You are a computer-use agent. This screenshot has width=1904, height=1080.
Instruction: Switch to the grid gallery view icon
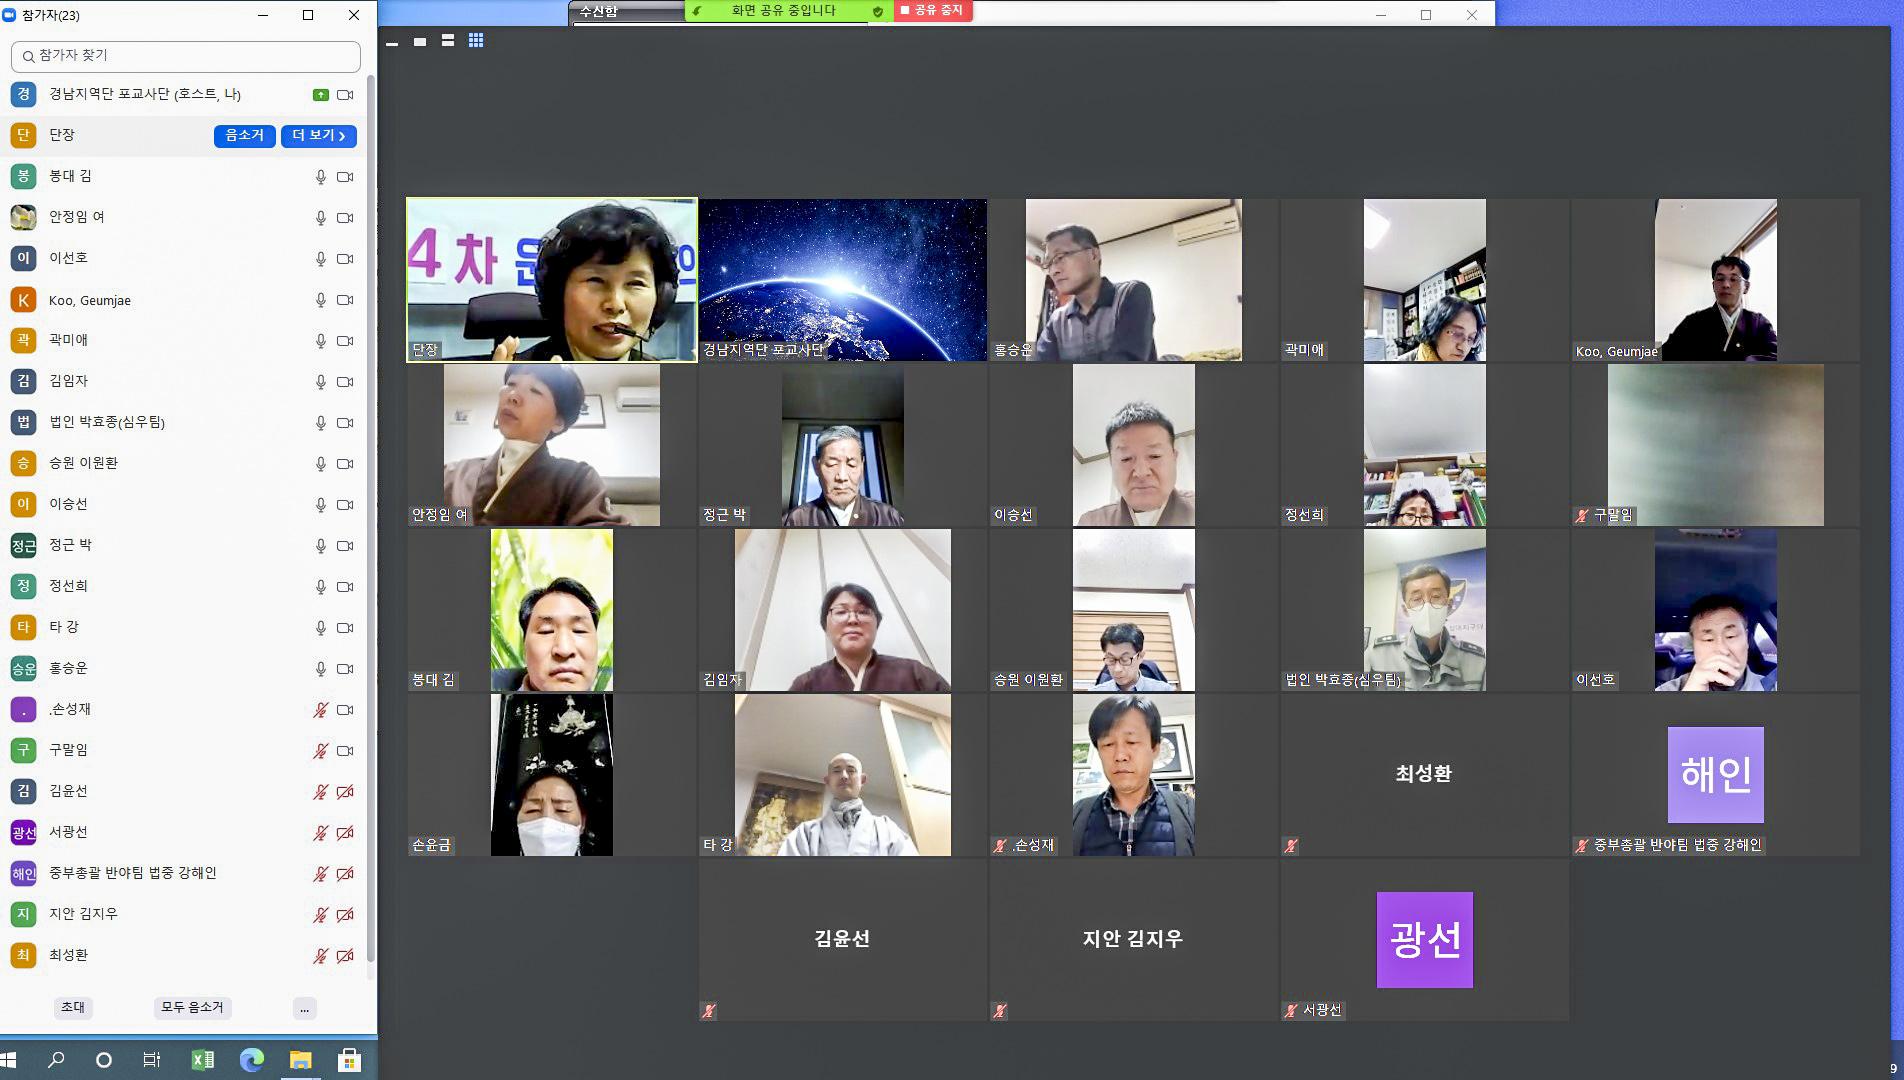476,41
